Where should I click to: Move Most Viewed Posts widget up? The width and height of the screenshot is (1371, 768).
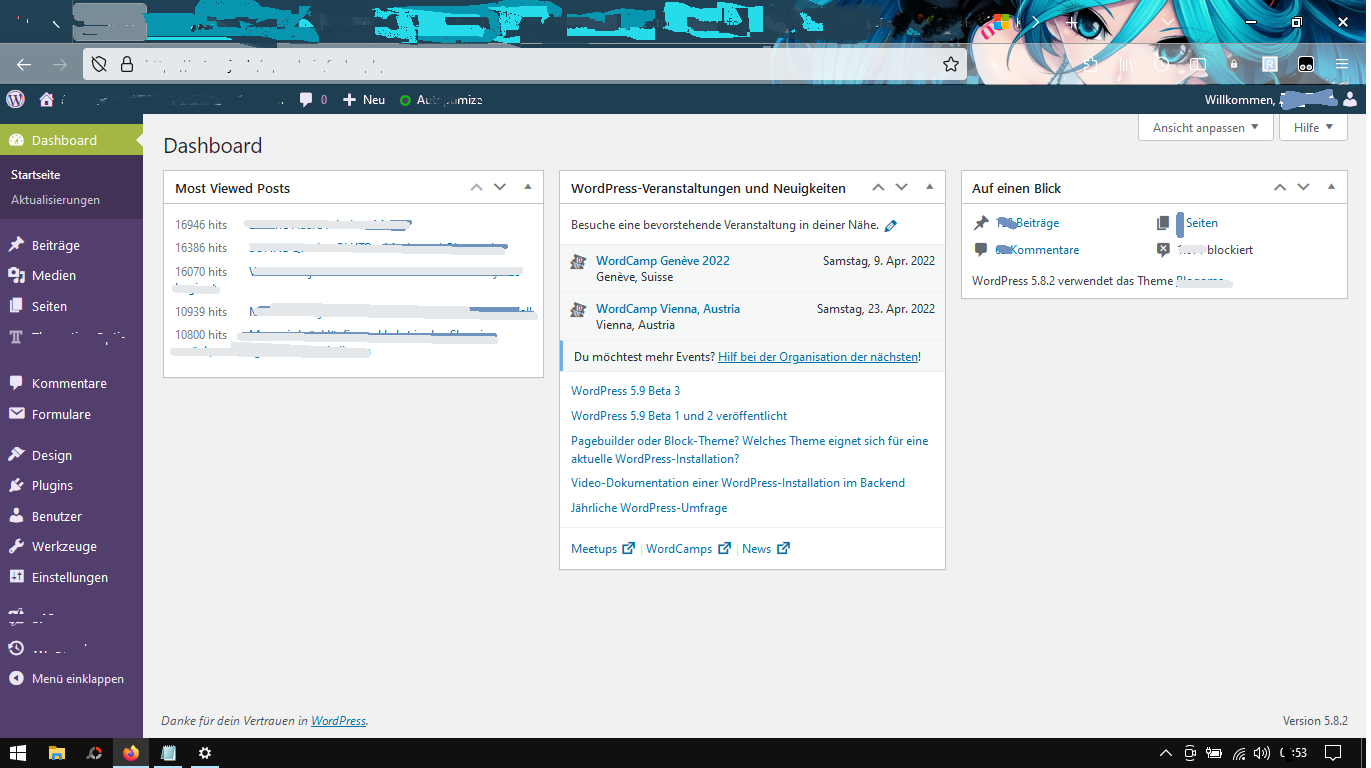click(x=477, y=187)
